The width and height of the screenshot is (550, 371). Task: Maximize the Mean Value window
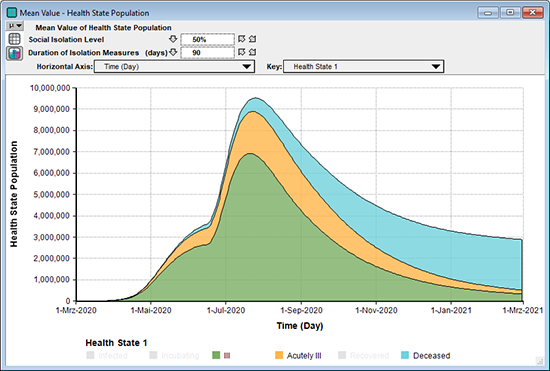[510, 13]
